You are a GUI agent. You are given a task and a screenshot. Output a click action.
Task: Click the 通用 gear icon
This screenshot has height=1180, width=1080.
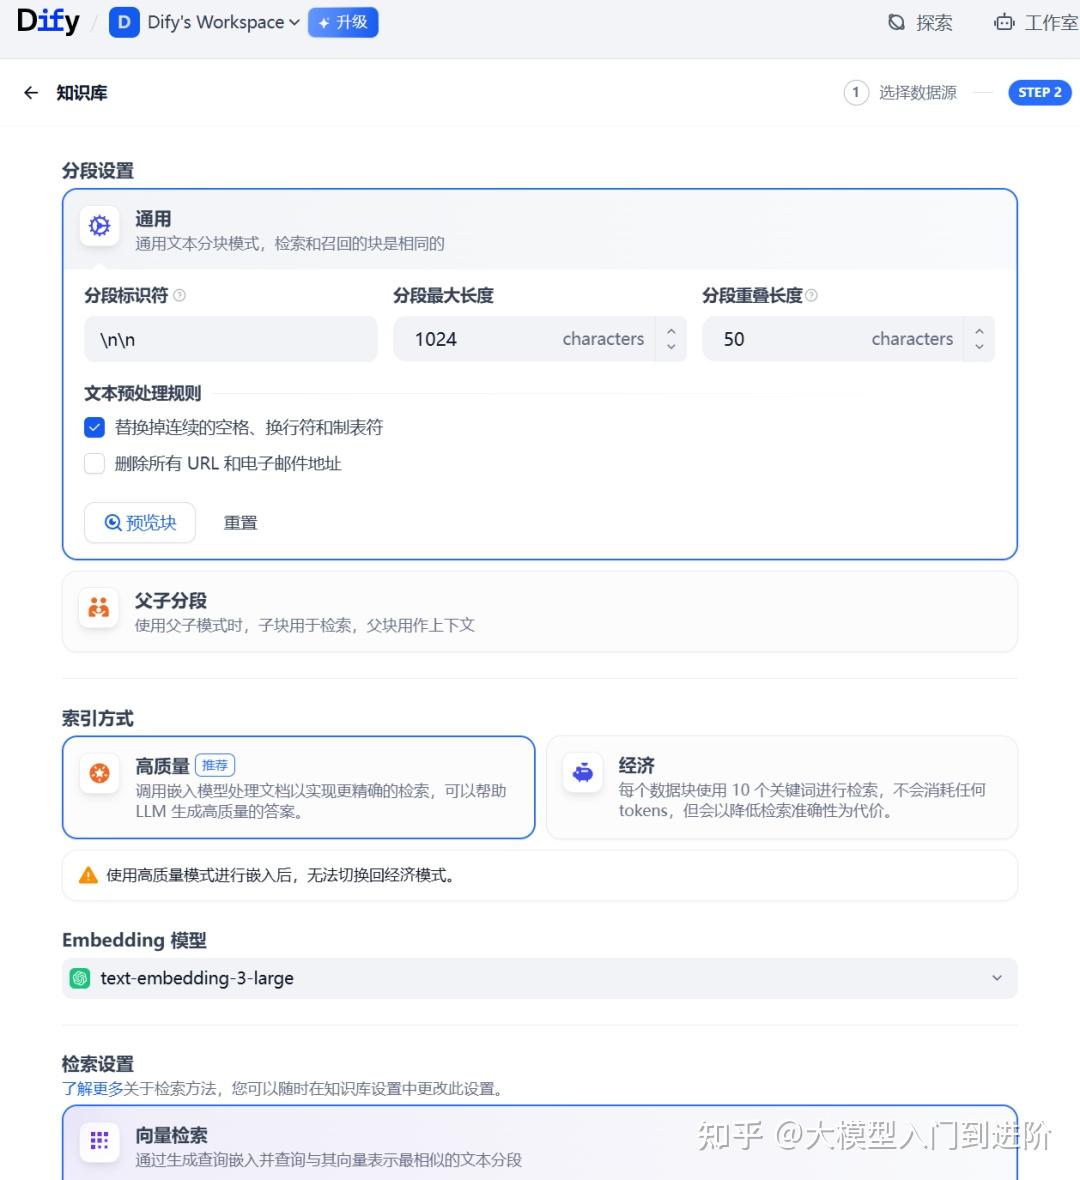[98, 226]
